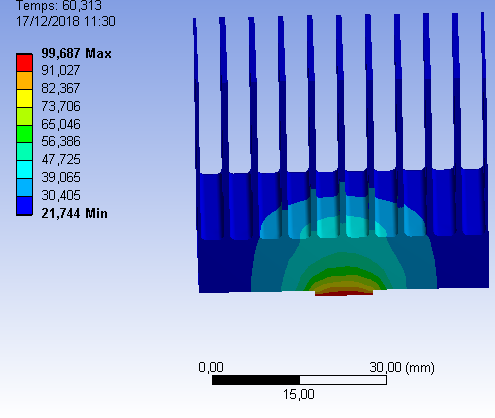
Task: Select the '39,065' legend value
Action: pos(61,177)
